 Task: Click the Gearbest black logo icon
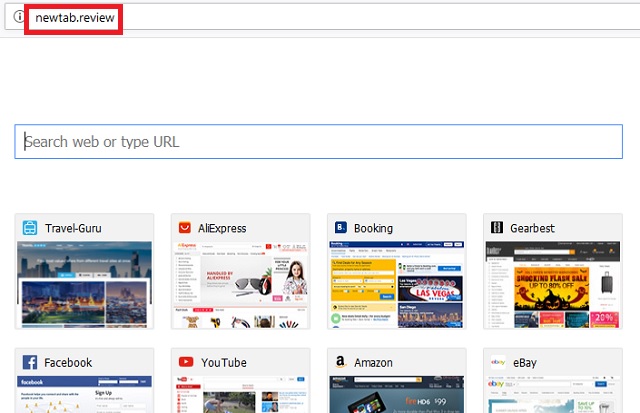pos(497,227)
